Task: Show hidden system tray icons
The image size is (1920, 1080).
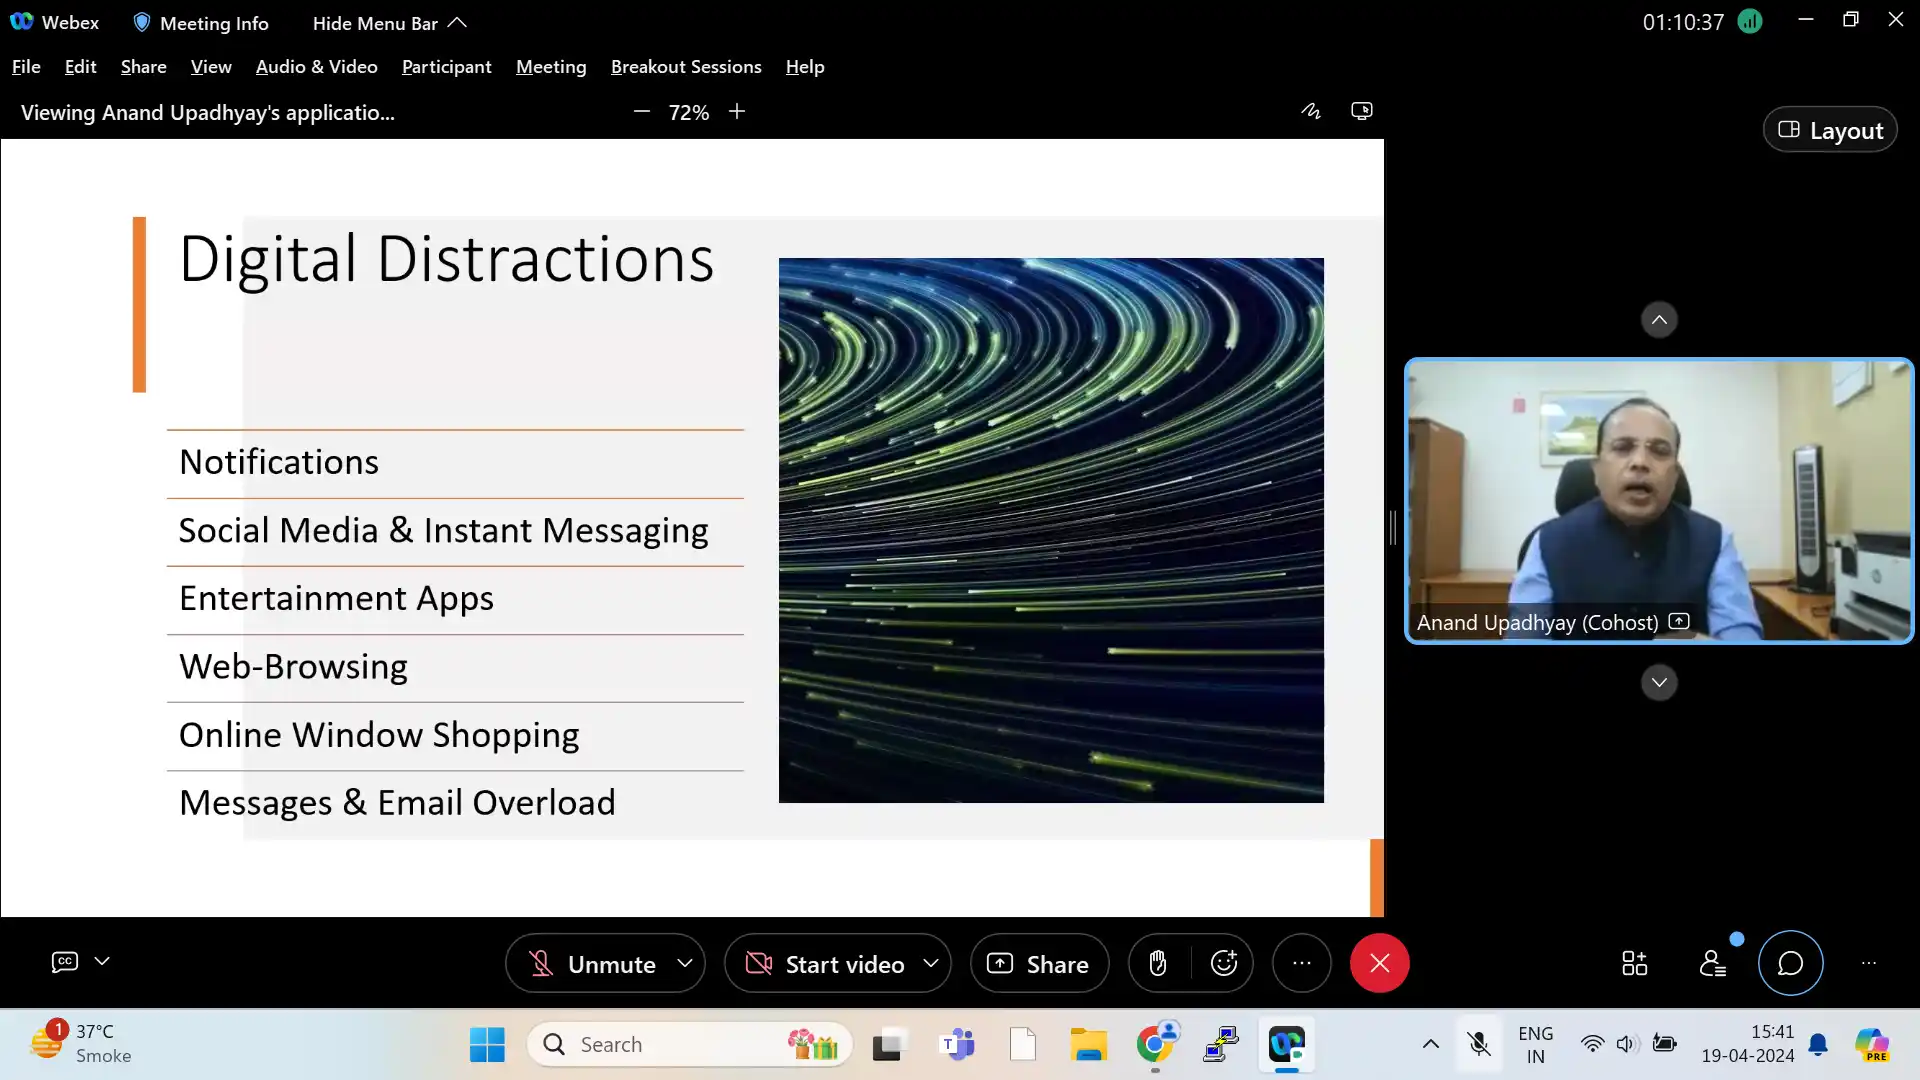Action: point(1431,1044)
